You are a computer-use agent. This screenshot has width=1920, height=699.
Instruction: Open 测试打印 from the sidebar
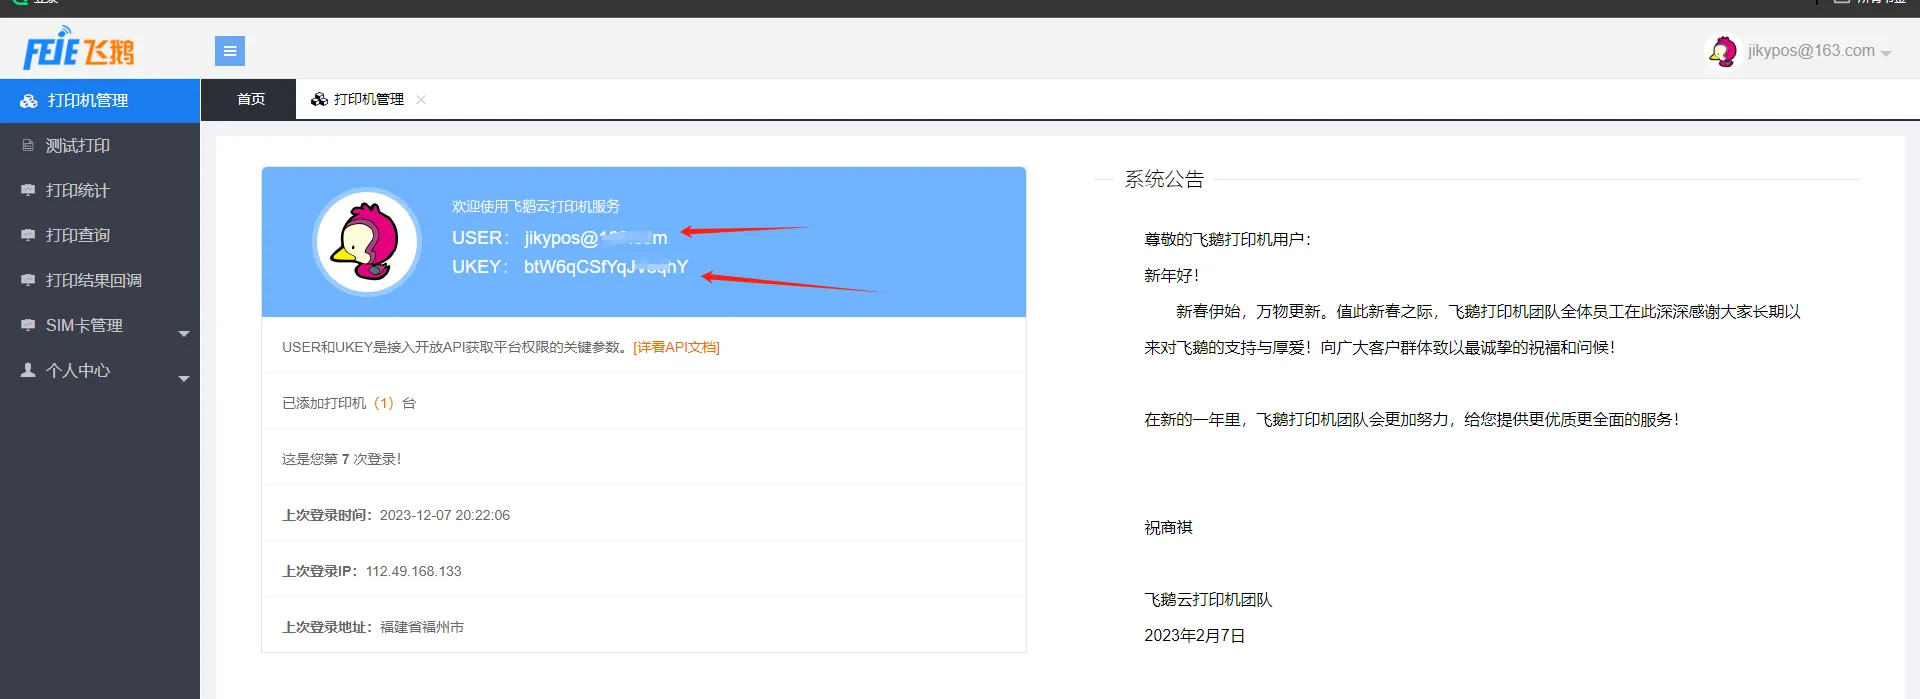(77, 146)
